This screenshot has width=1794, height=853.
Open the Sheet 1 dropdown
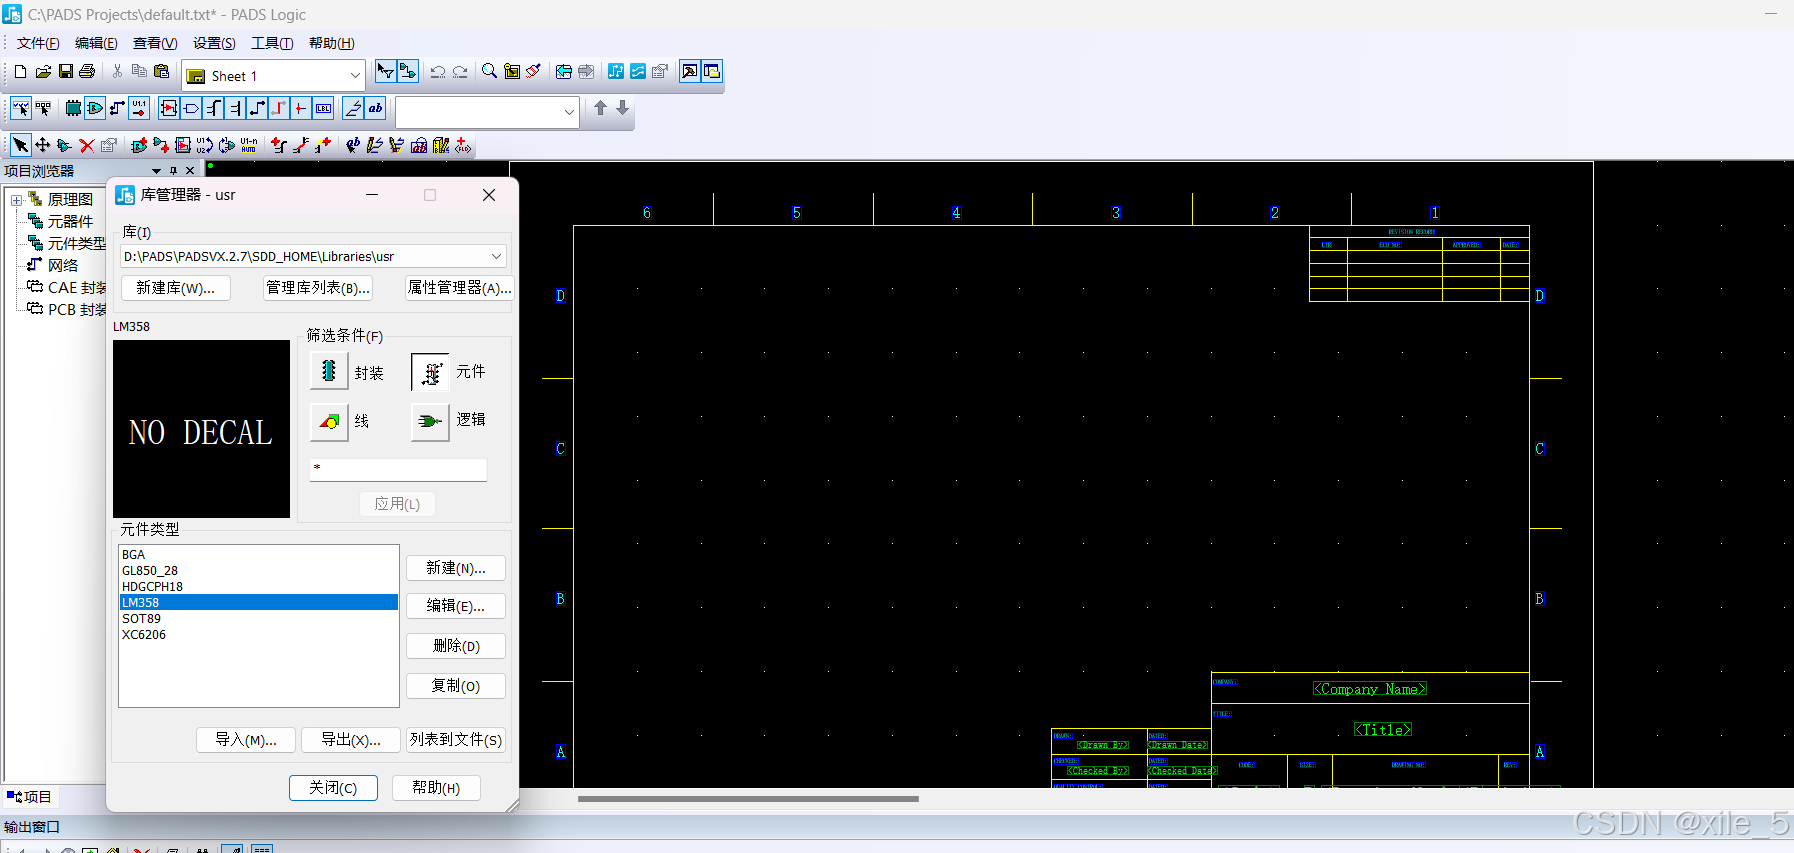click(x=355, y=76)
